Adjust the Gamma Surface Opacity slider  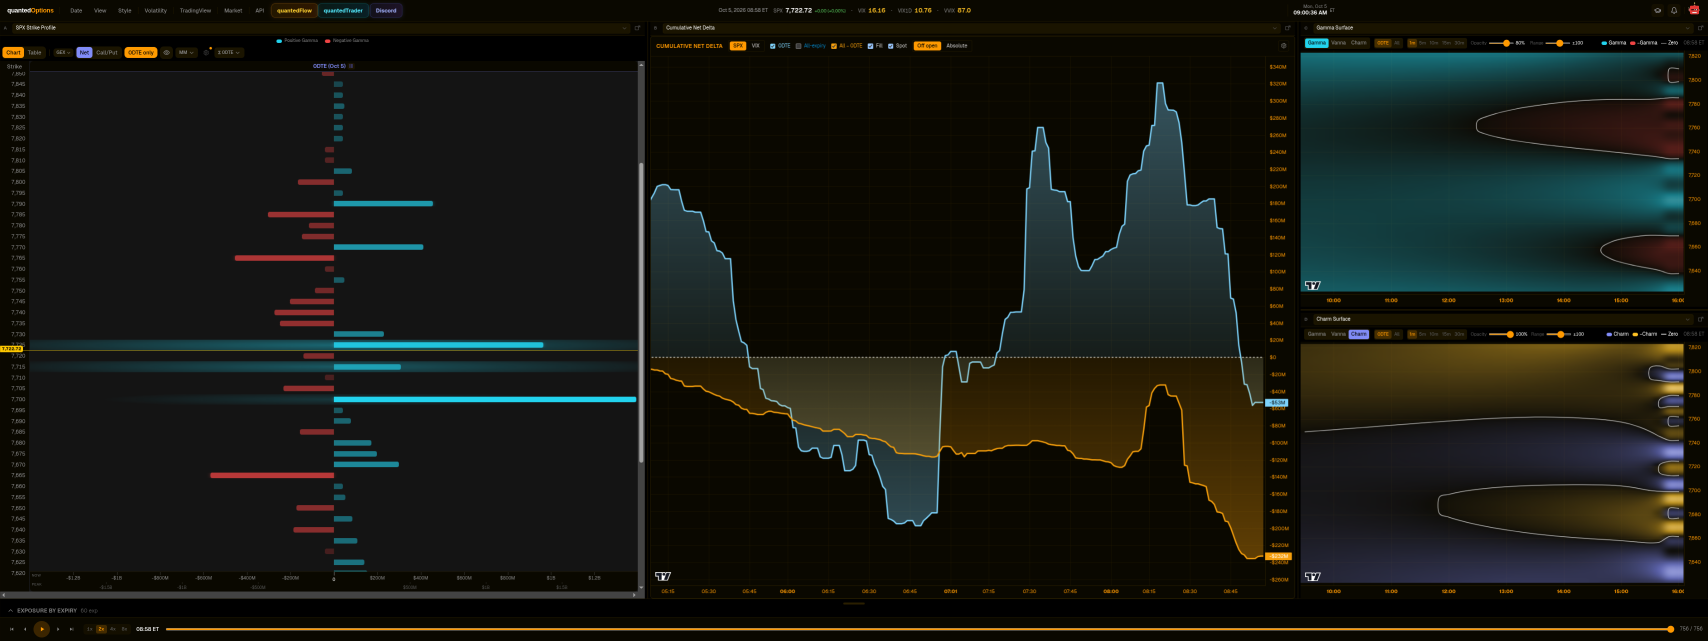pyautogui.click(x=1506, y=43)
